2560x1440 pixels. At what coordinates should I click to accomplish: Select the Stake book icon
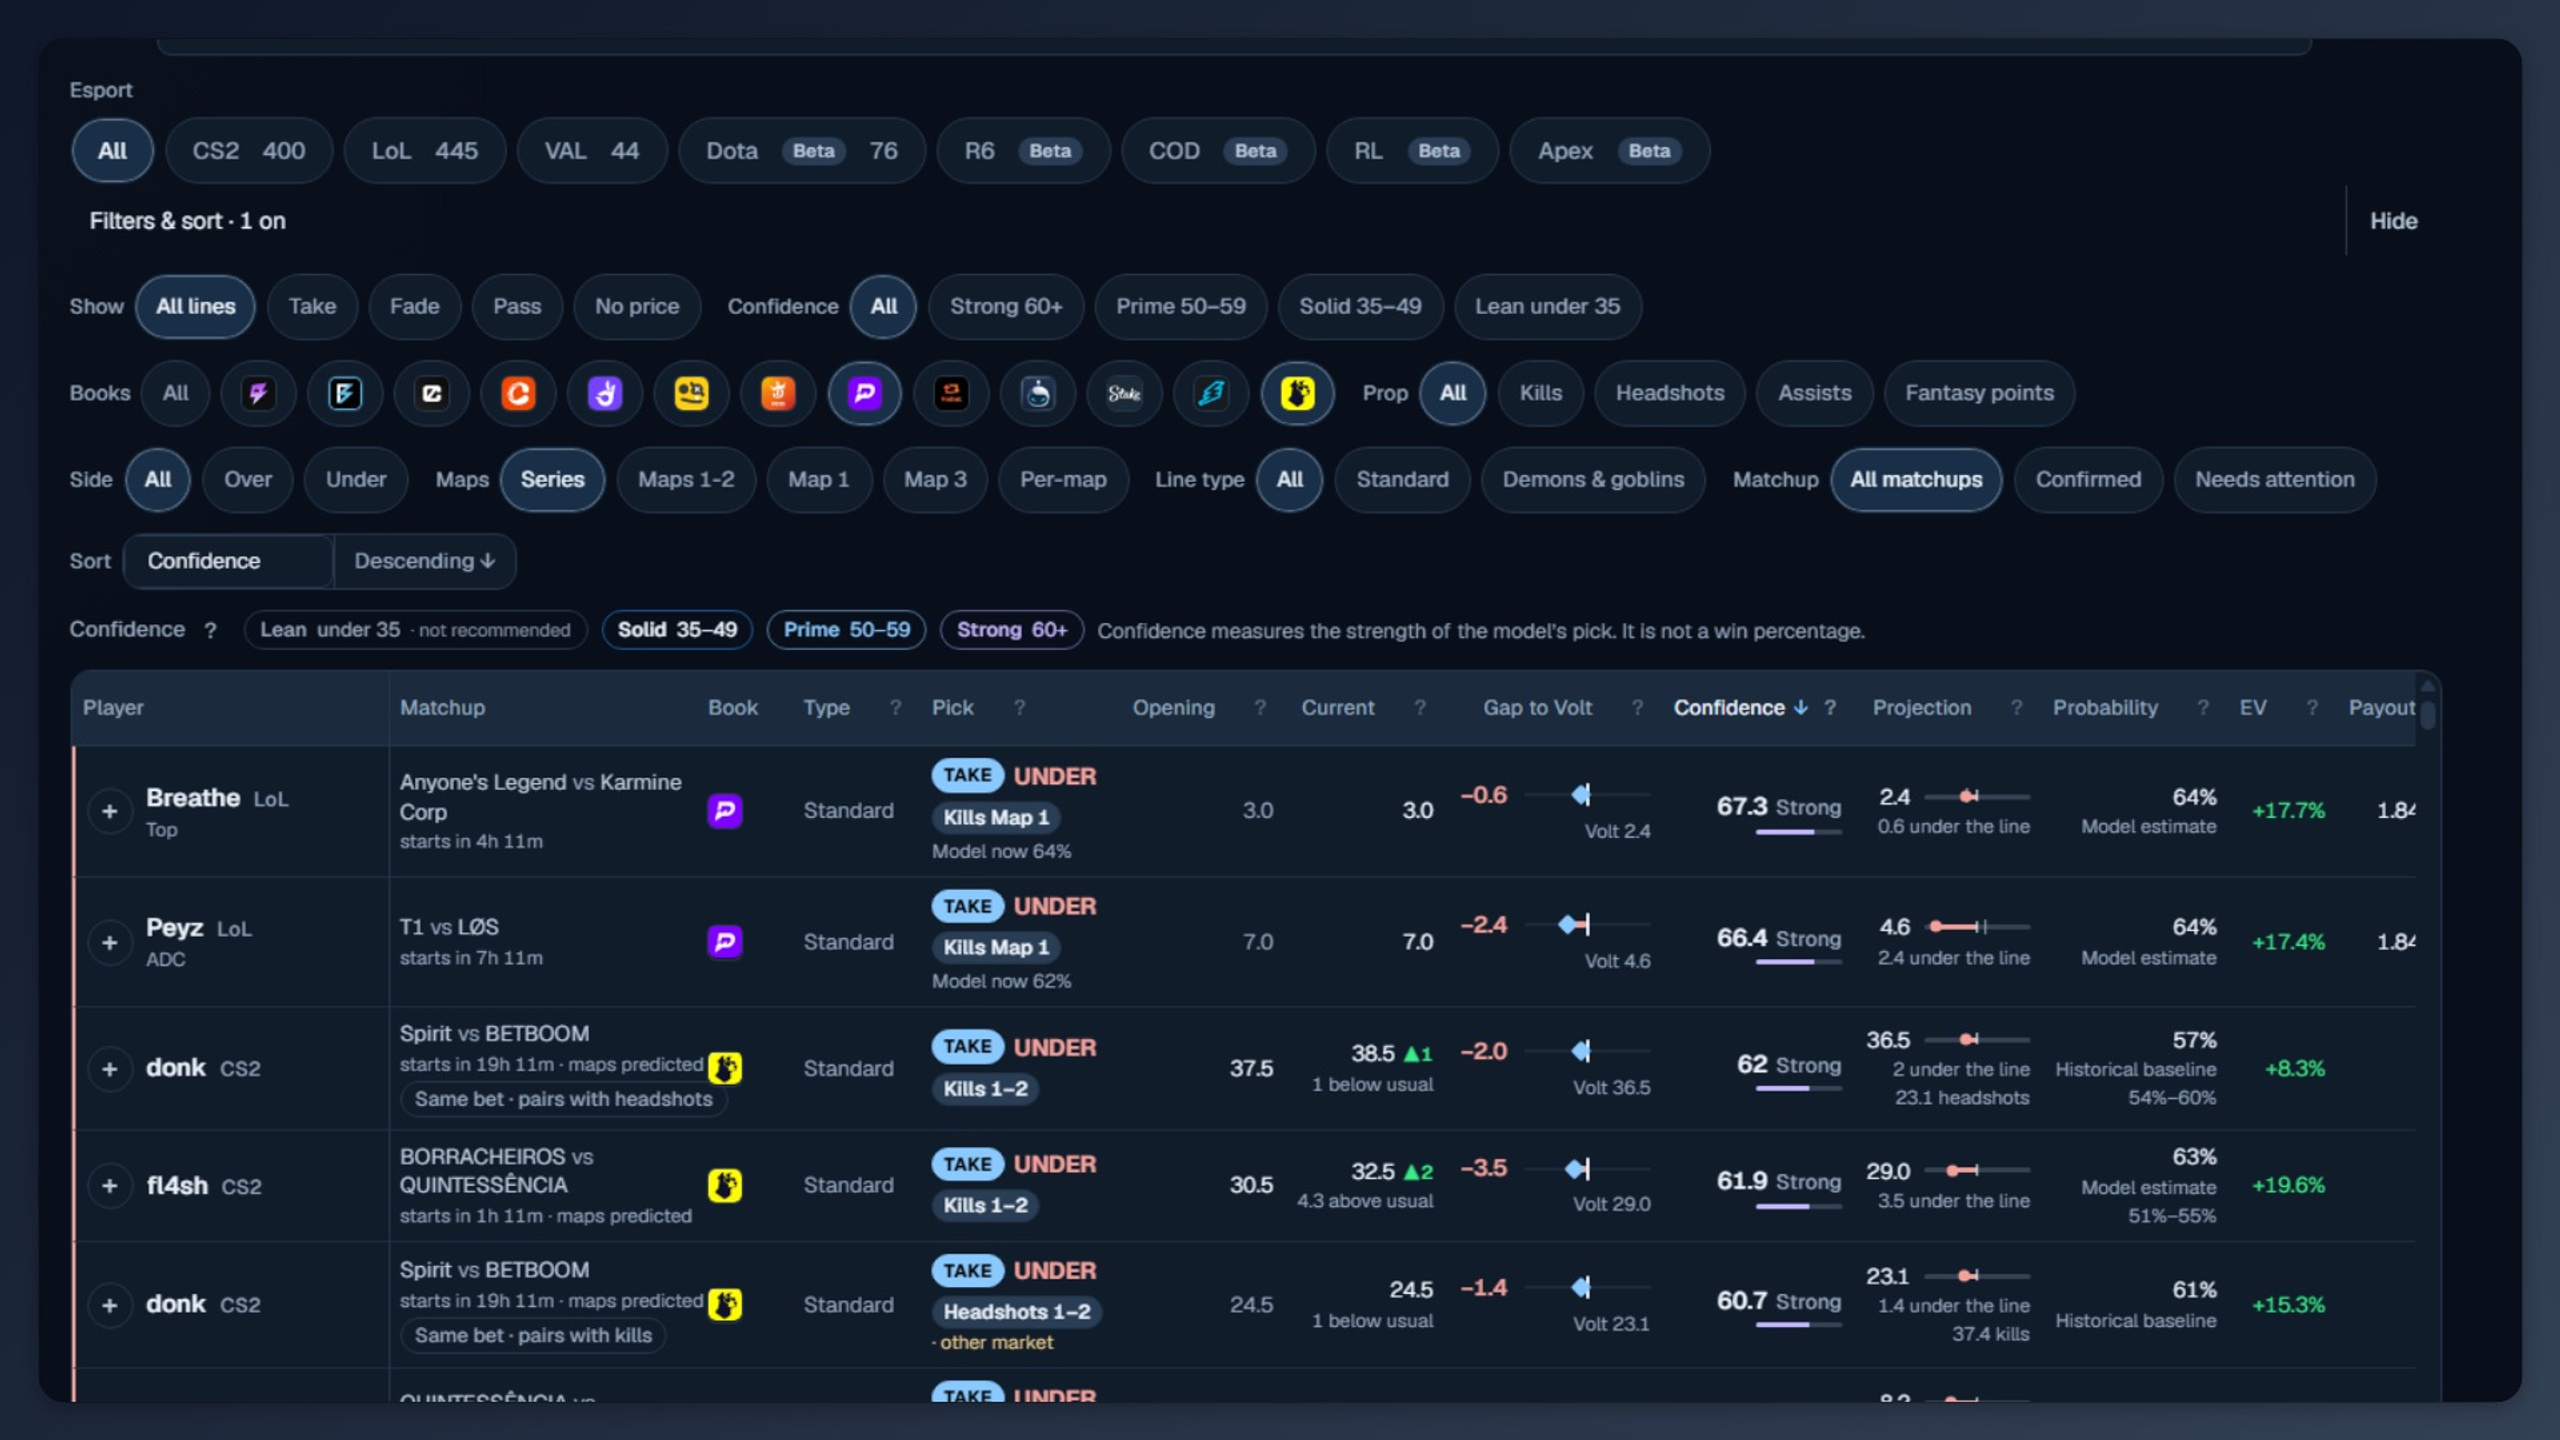[x=1125, y=393]
